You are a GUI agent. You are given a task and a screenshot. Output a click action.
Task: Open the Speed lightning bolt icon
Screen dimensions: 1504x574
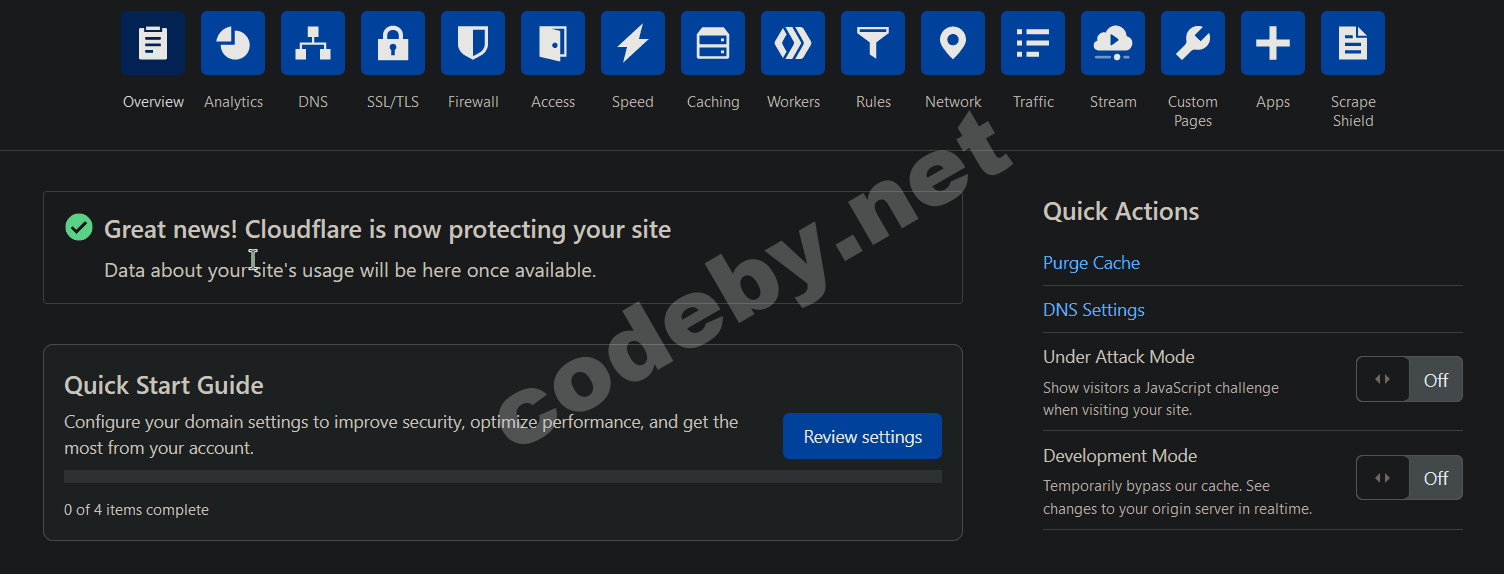click(x=633, y=43)
